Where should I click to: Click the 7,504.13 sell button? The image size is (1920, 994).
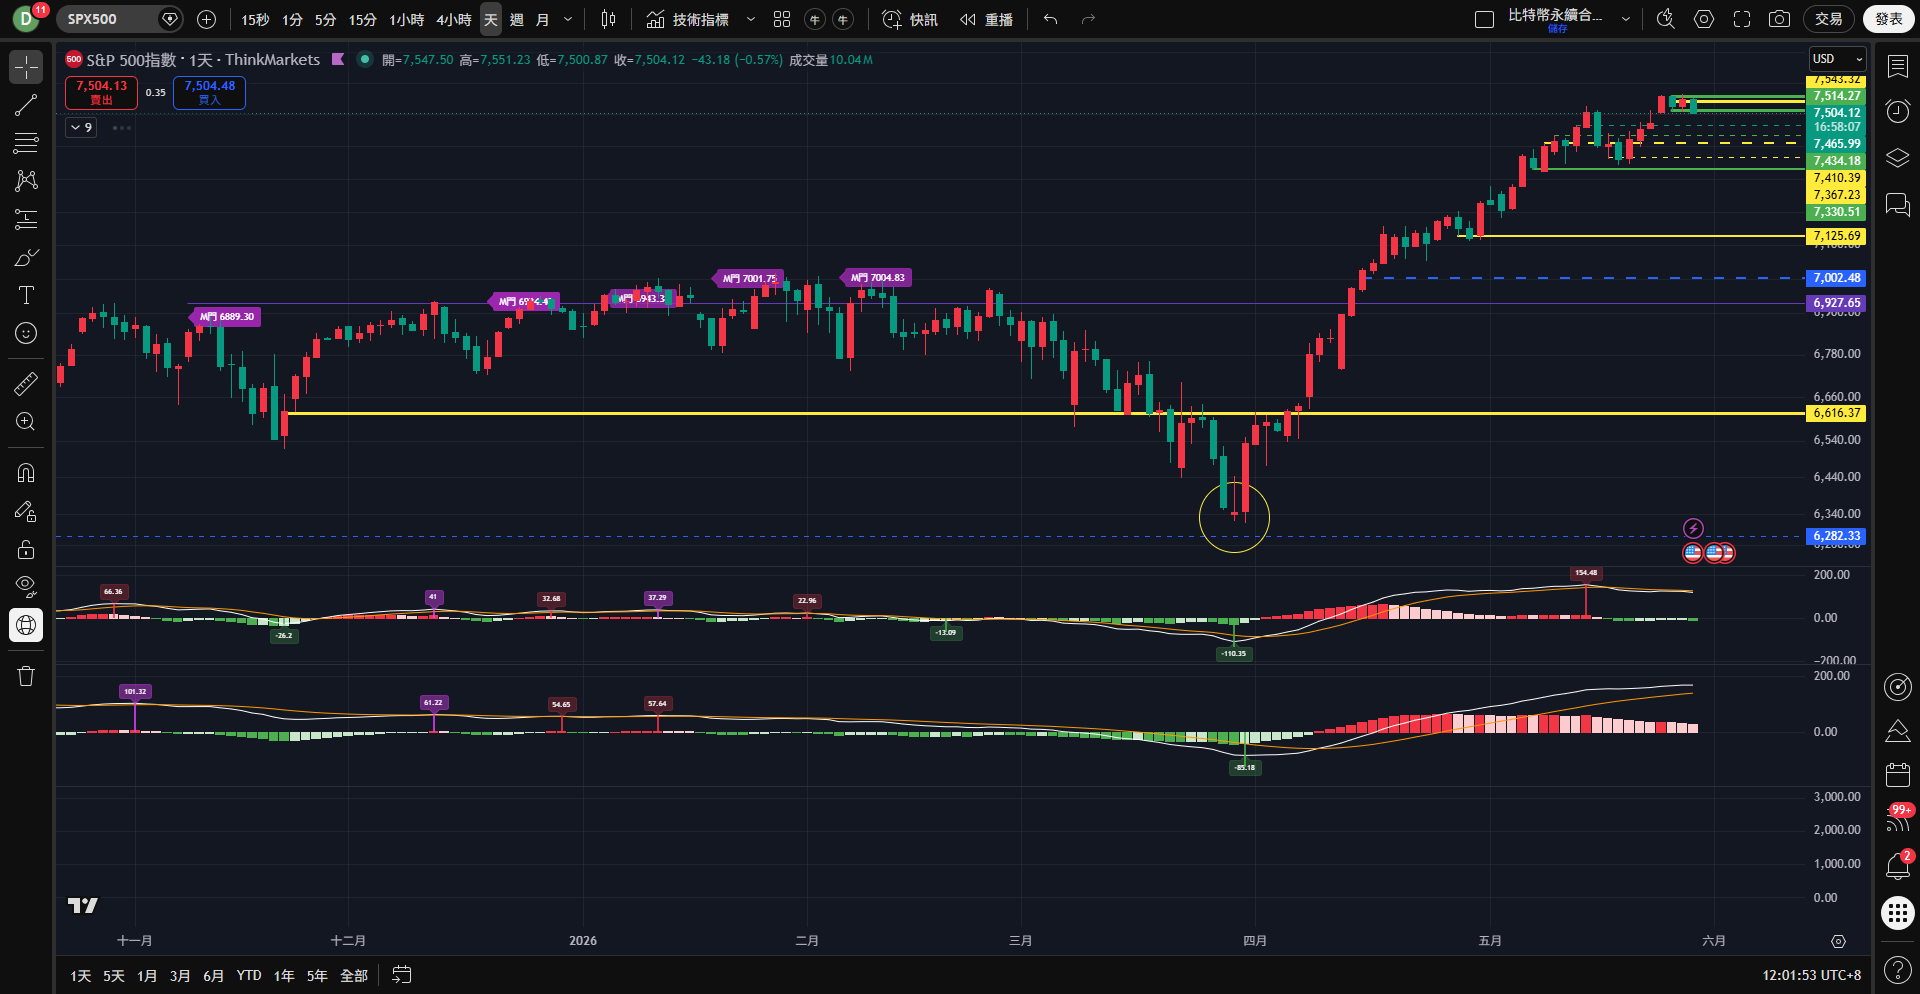coord(101,92)
